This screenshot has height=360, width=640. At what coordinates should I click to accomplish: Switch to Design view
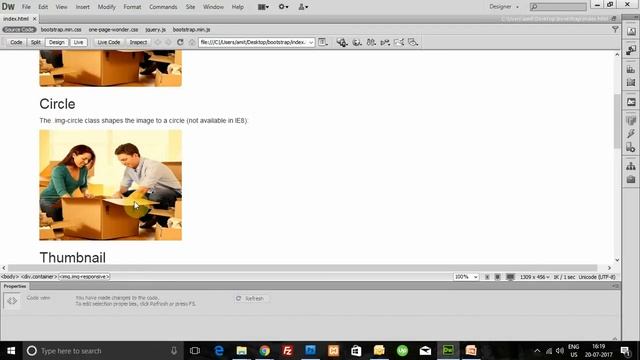(56, 42)
